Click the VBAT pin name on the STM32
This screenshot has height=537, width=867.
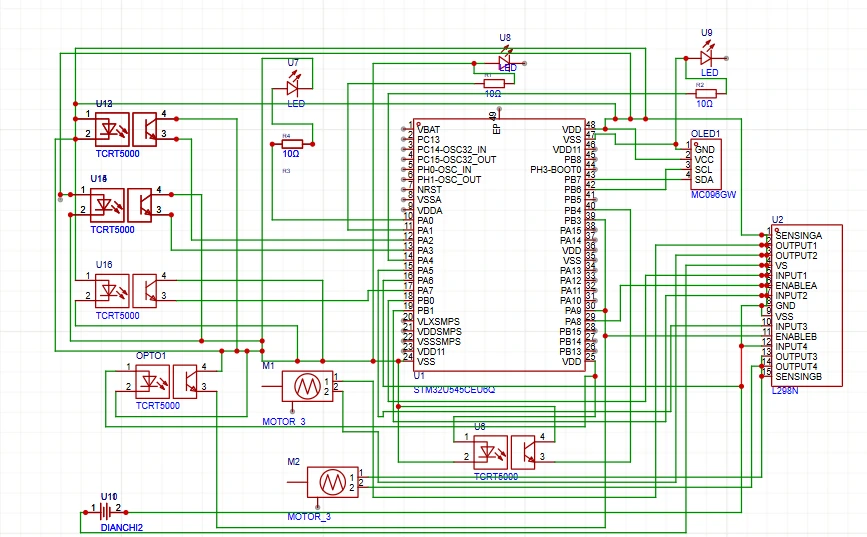click(x=429, y=129)
